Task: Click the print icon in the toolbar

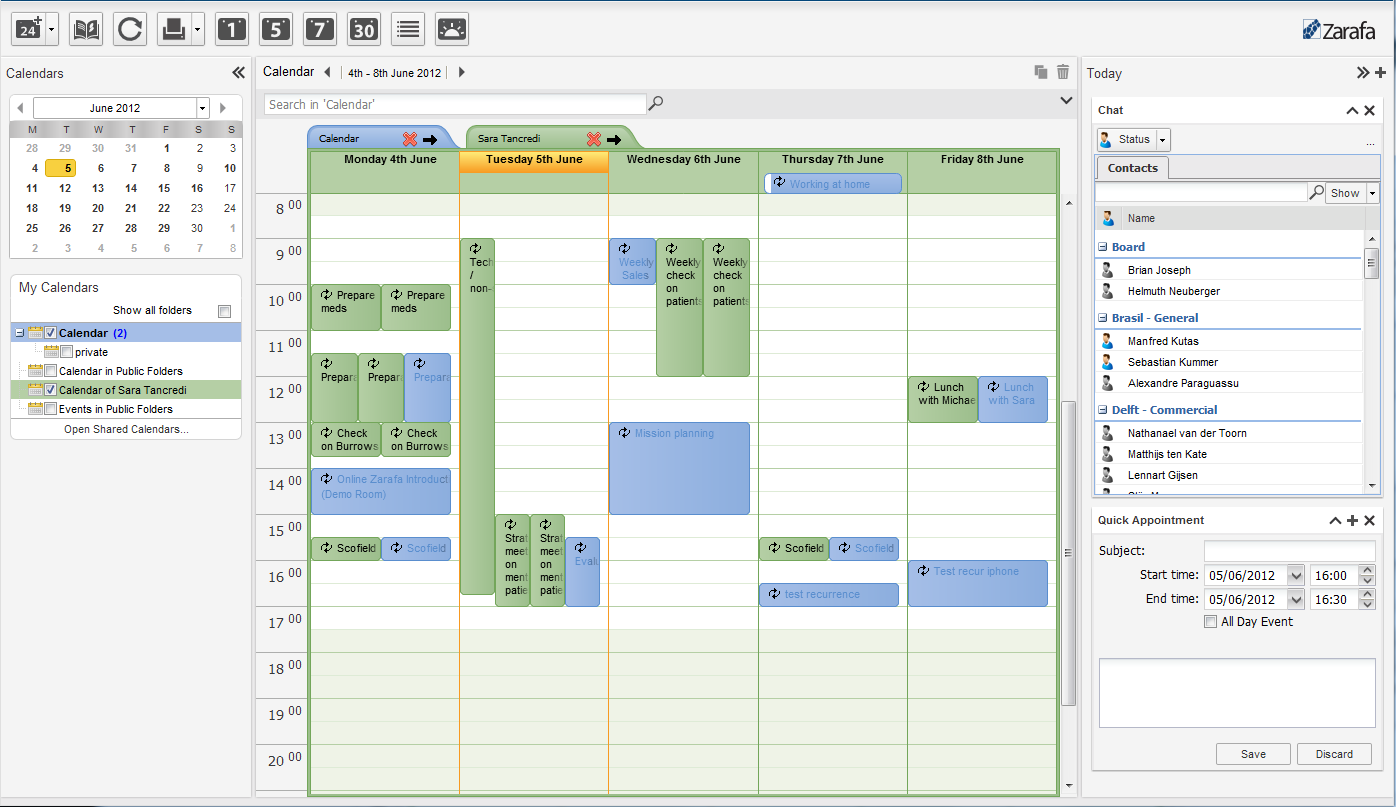Action: click(x=170, y=28)
